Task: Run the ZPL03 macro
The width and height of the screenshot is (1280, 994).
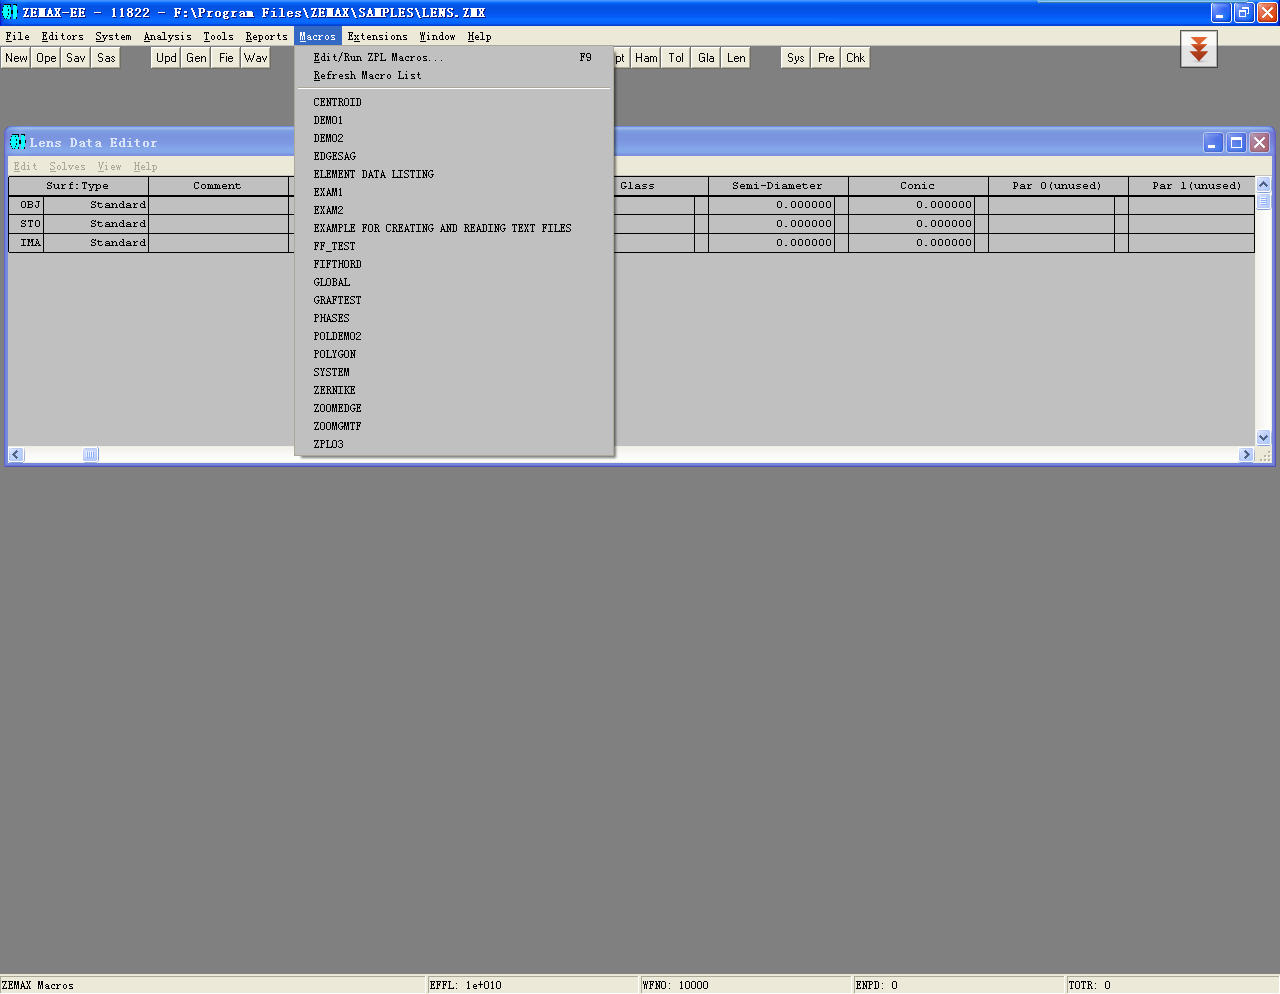Action: point(454,444)
